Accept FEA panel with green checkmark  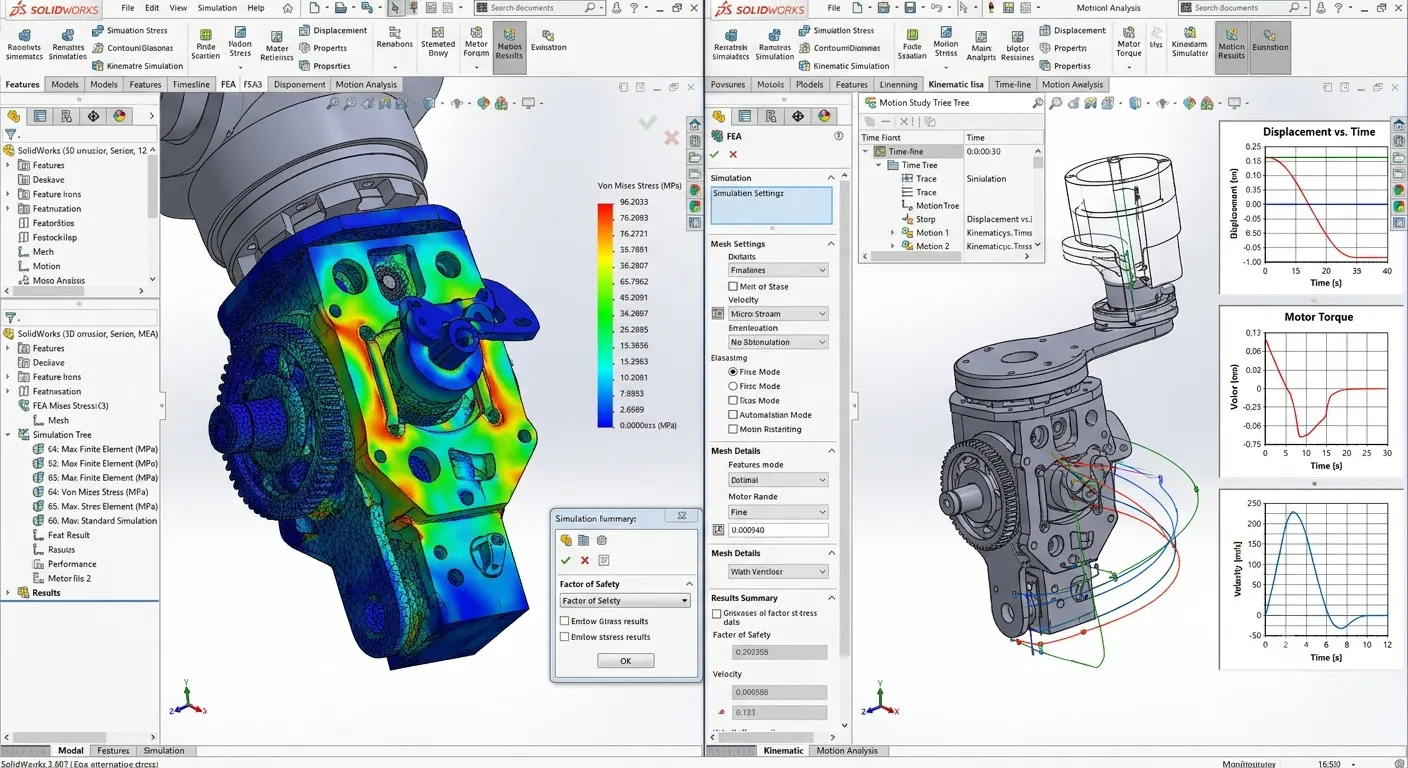click(x=715, y=154)
